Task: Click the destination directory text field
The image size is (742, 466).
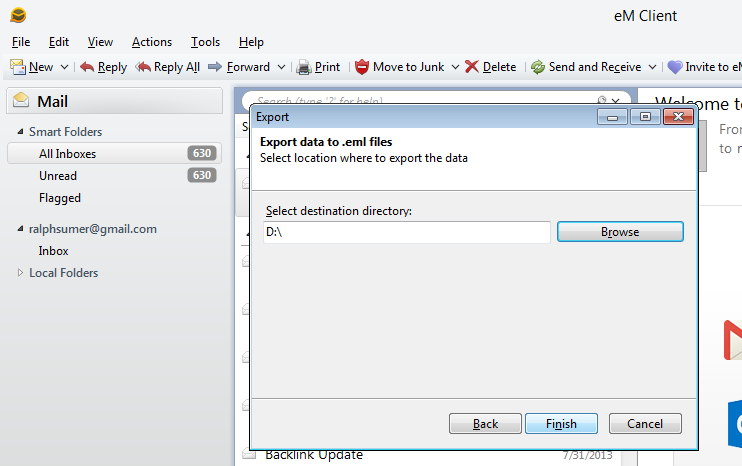Action: click(406, 232)
